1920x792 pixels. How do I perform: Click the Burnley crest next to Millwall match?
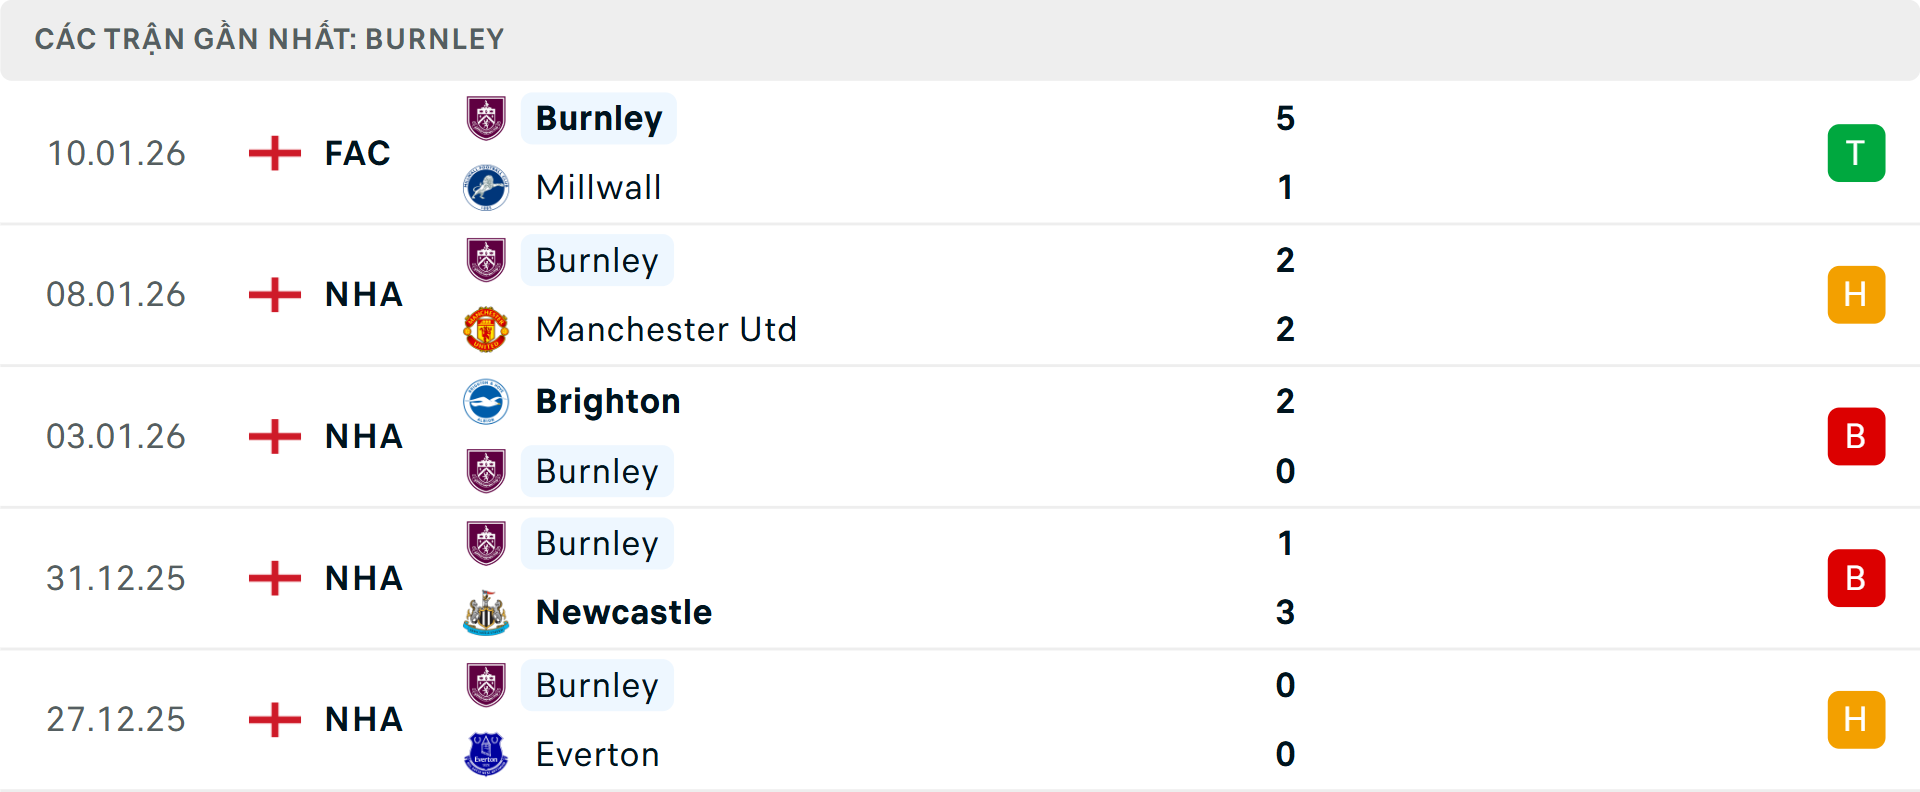[487, 117]
